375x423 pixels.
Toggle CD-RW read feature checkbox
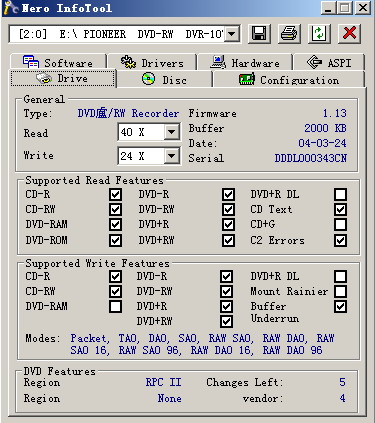point(115,209)
